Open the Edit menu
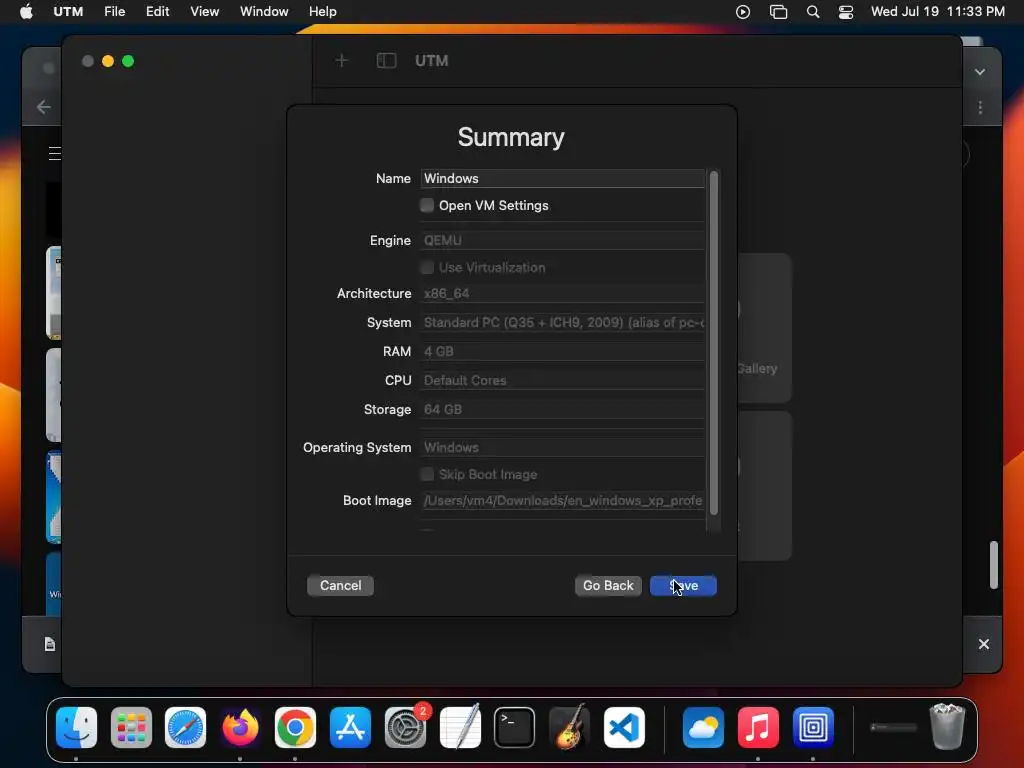The image size is (1024, 768). [x=157, y=11]
